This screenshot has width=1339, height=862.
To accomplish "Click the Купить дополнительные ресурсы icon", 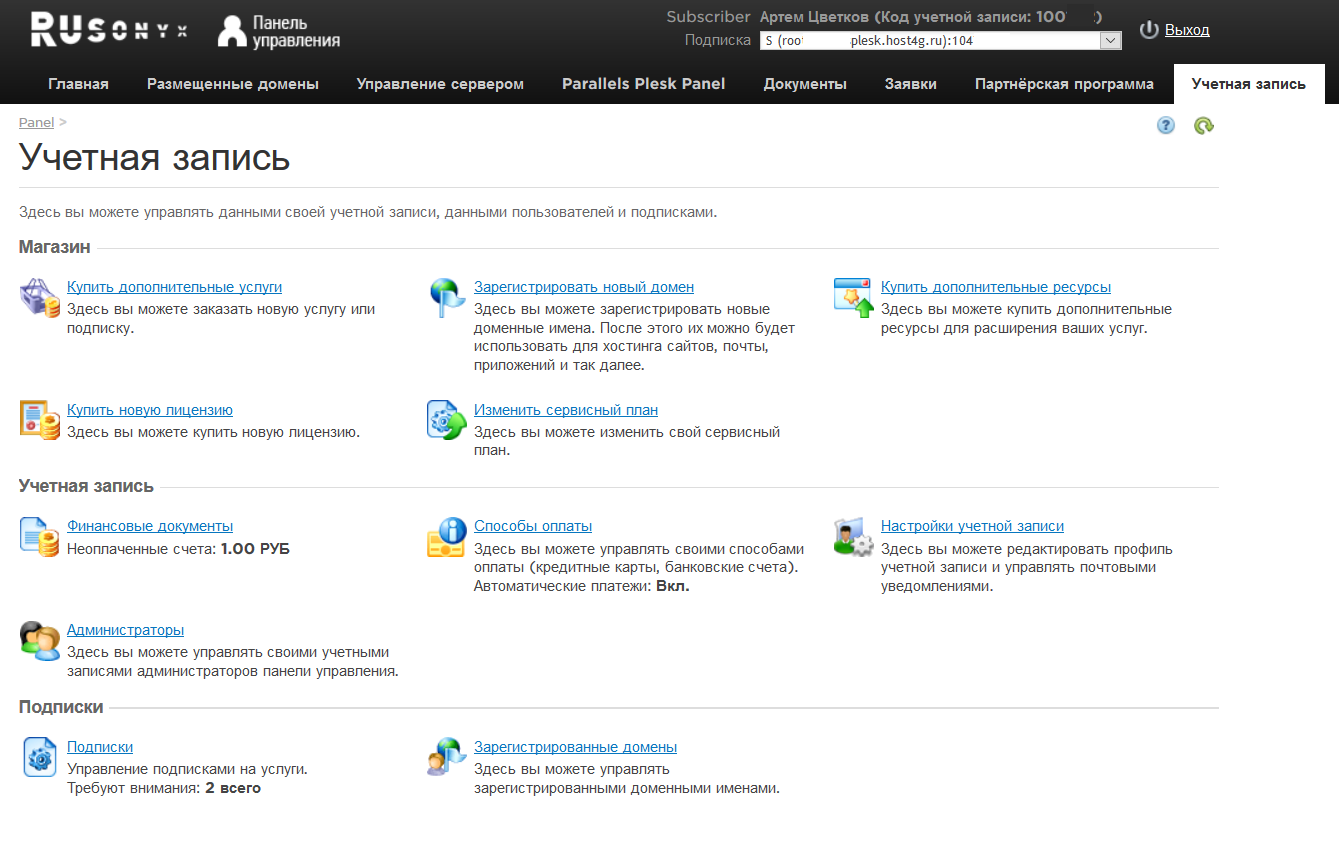I will [853, 298].
